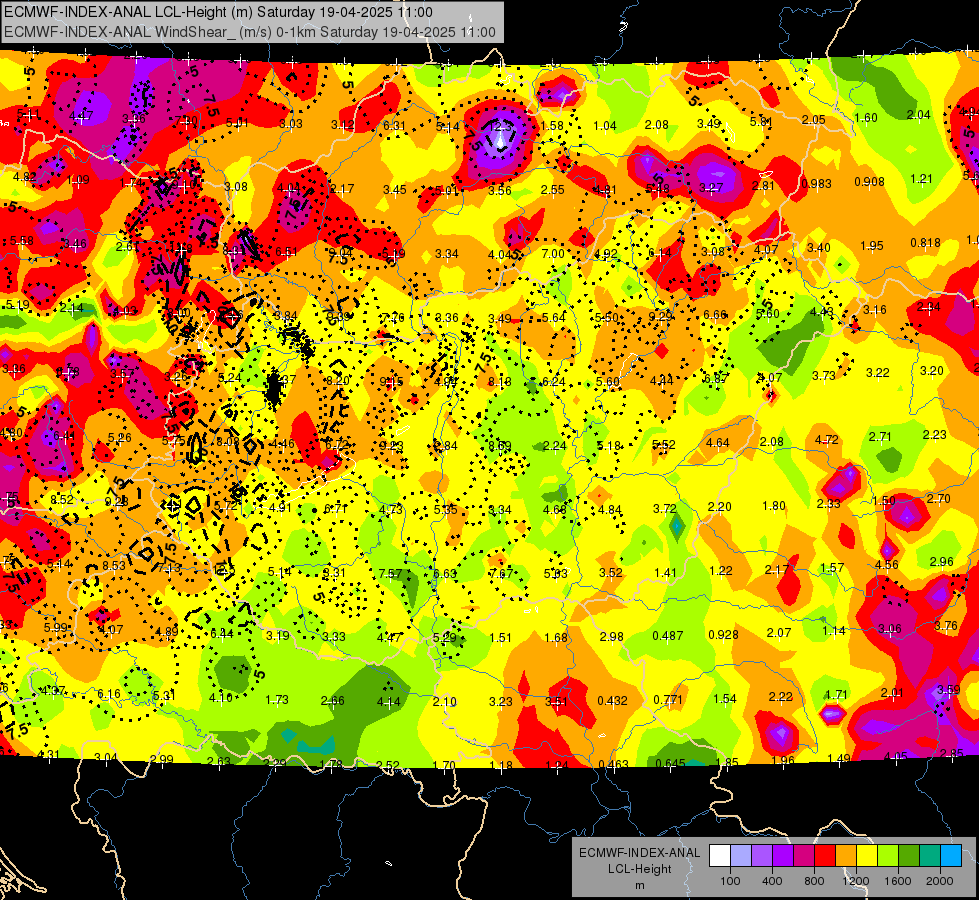Click the legend tick value 800
Viewport: 979px width, 900px height.
coord(814,881)
